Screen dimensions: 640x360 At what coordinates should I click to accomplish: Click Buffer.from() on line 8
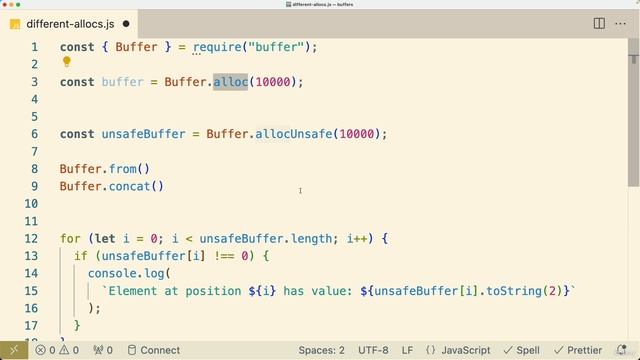point(105,169)
